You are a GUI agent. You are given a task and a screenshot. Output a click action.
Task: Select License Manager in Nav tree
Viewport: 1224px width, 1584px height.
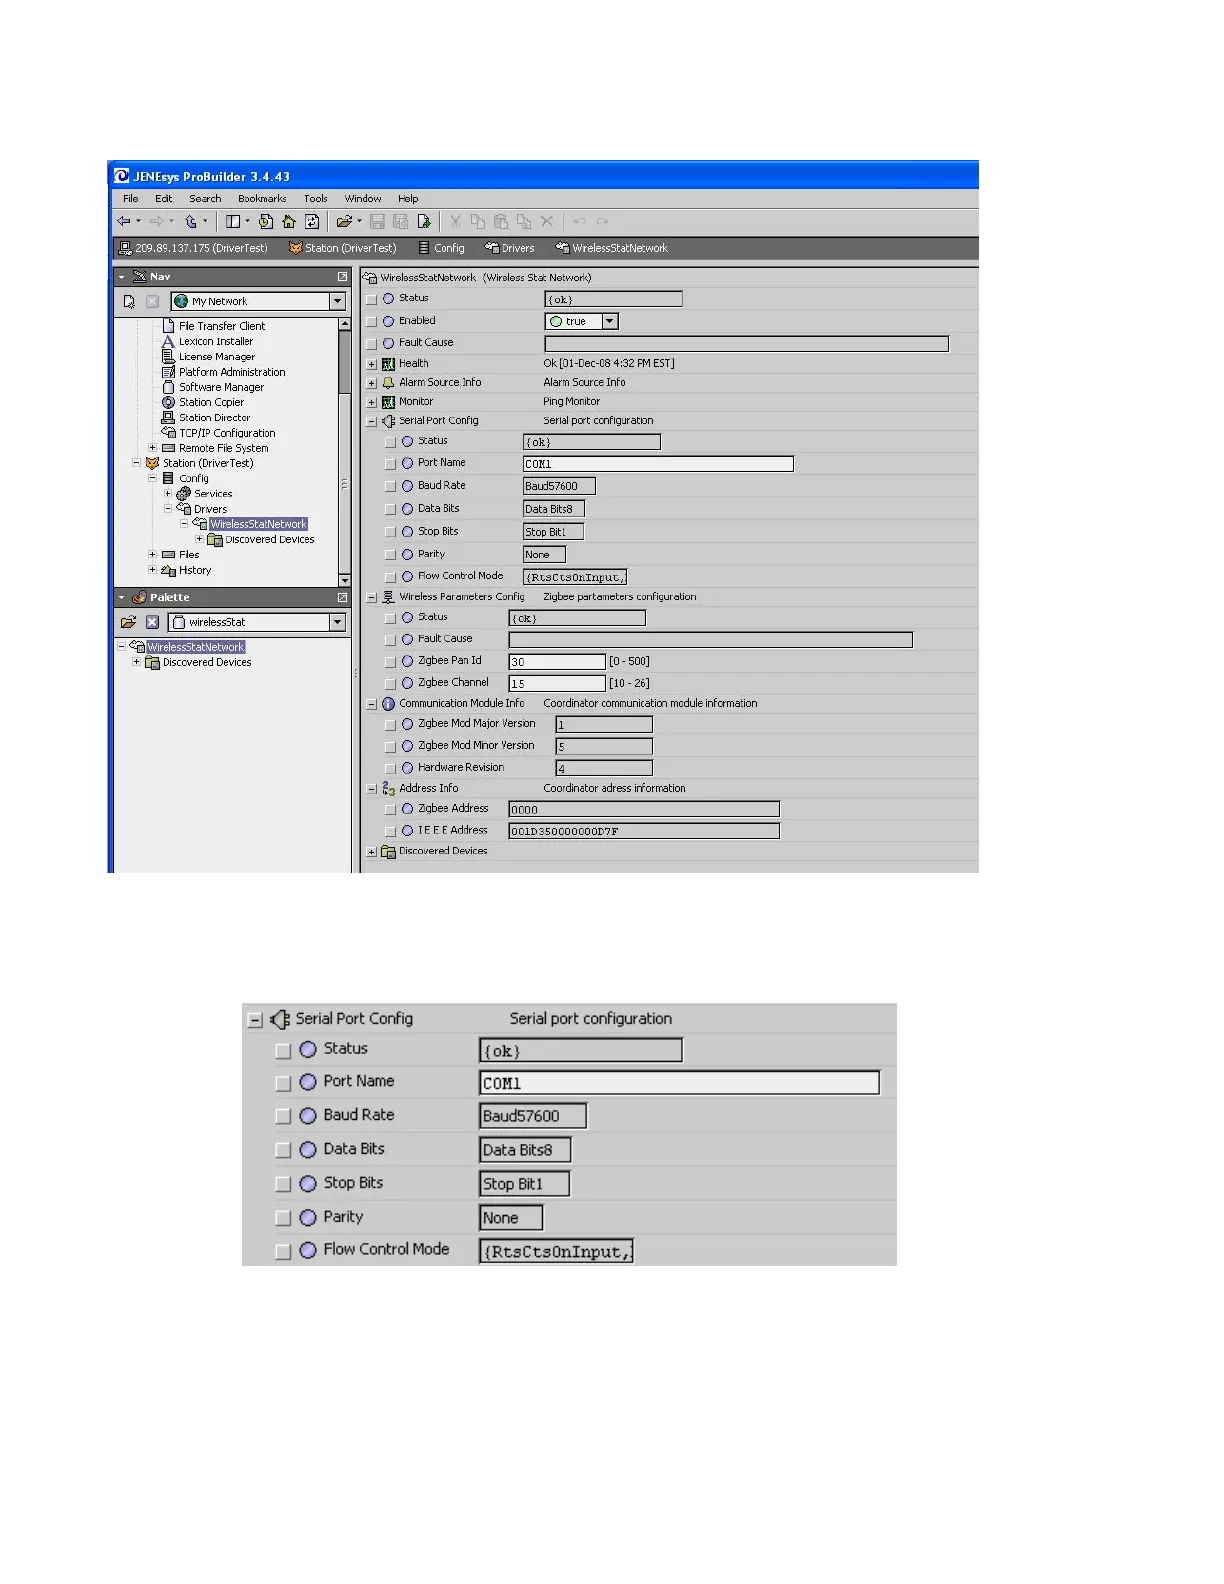[217, 357]
